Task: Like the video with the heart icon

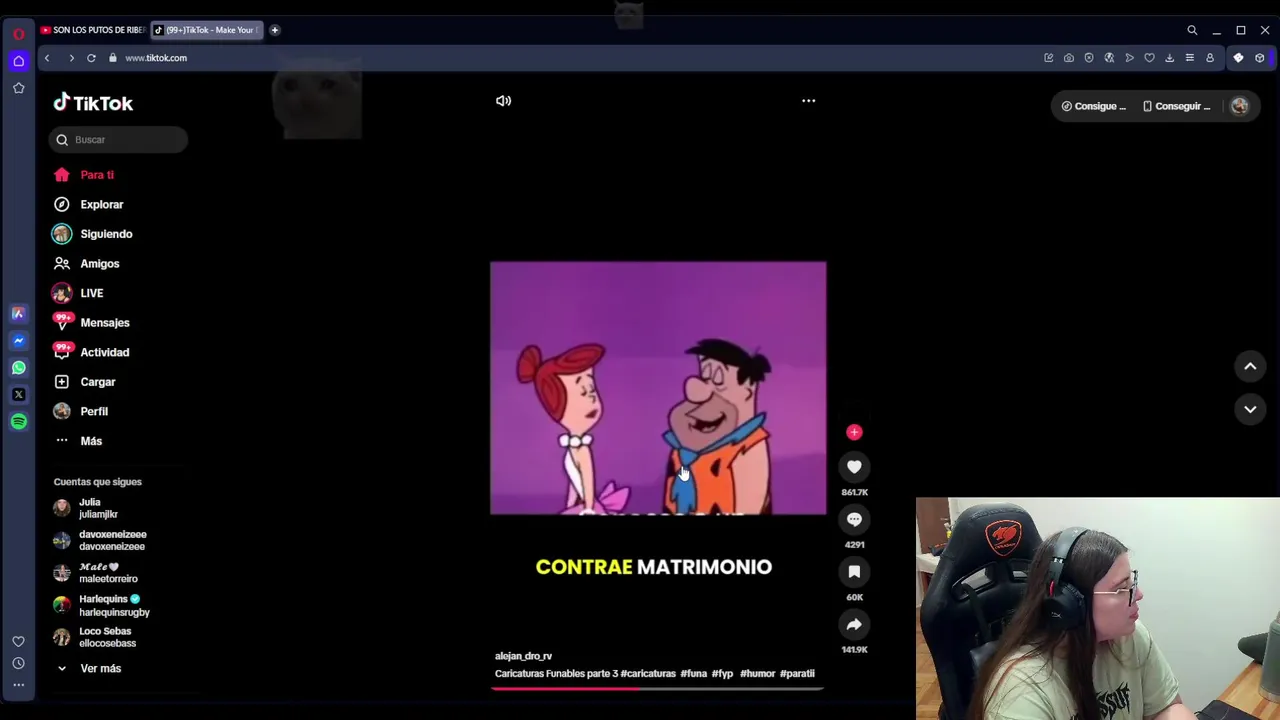Action: pyautogui.click(x=854, y=467)
